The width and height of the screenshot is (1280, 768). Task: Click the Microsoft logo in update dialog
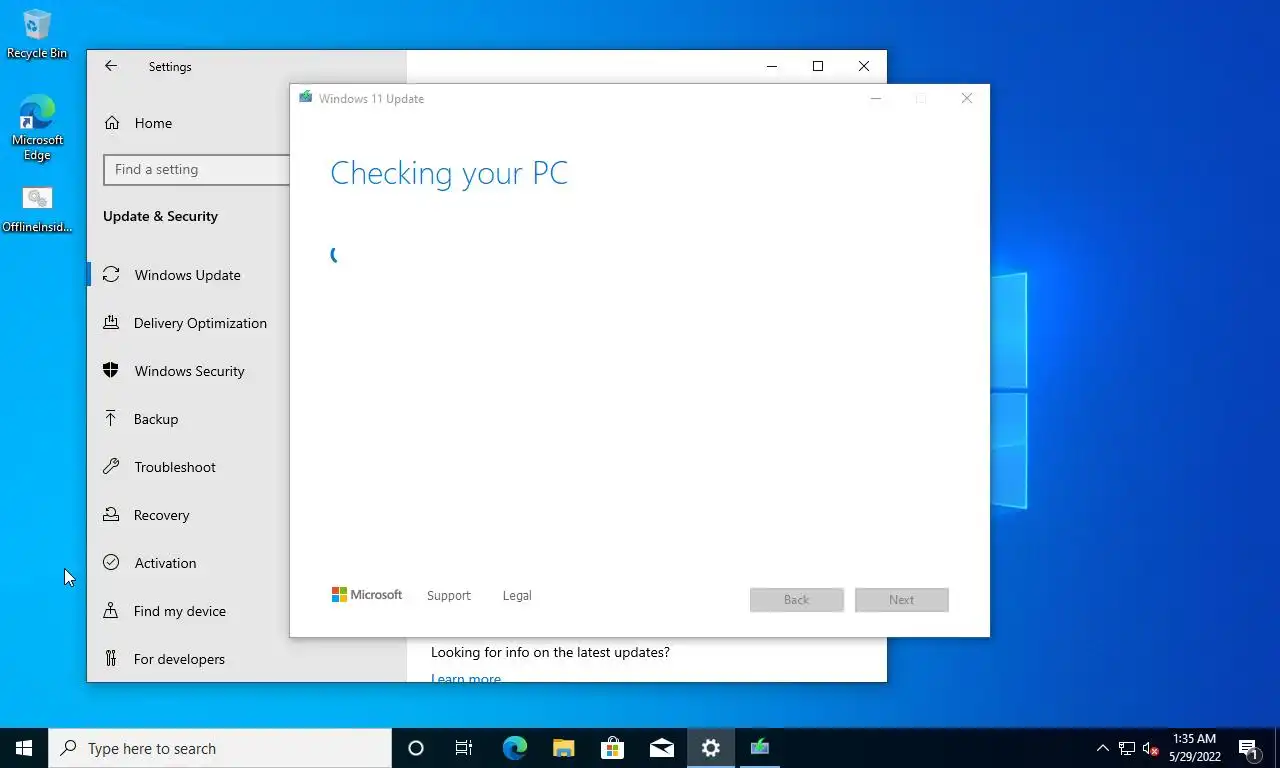pos(367,595)
